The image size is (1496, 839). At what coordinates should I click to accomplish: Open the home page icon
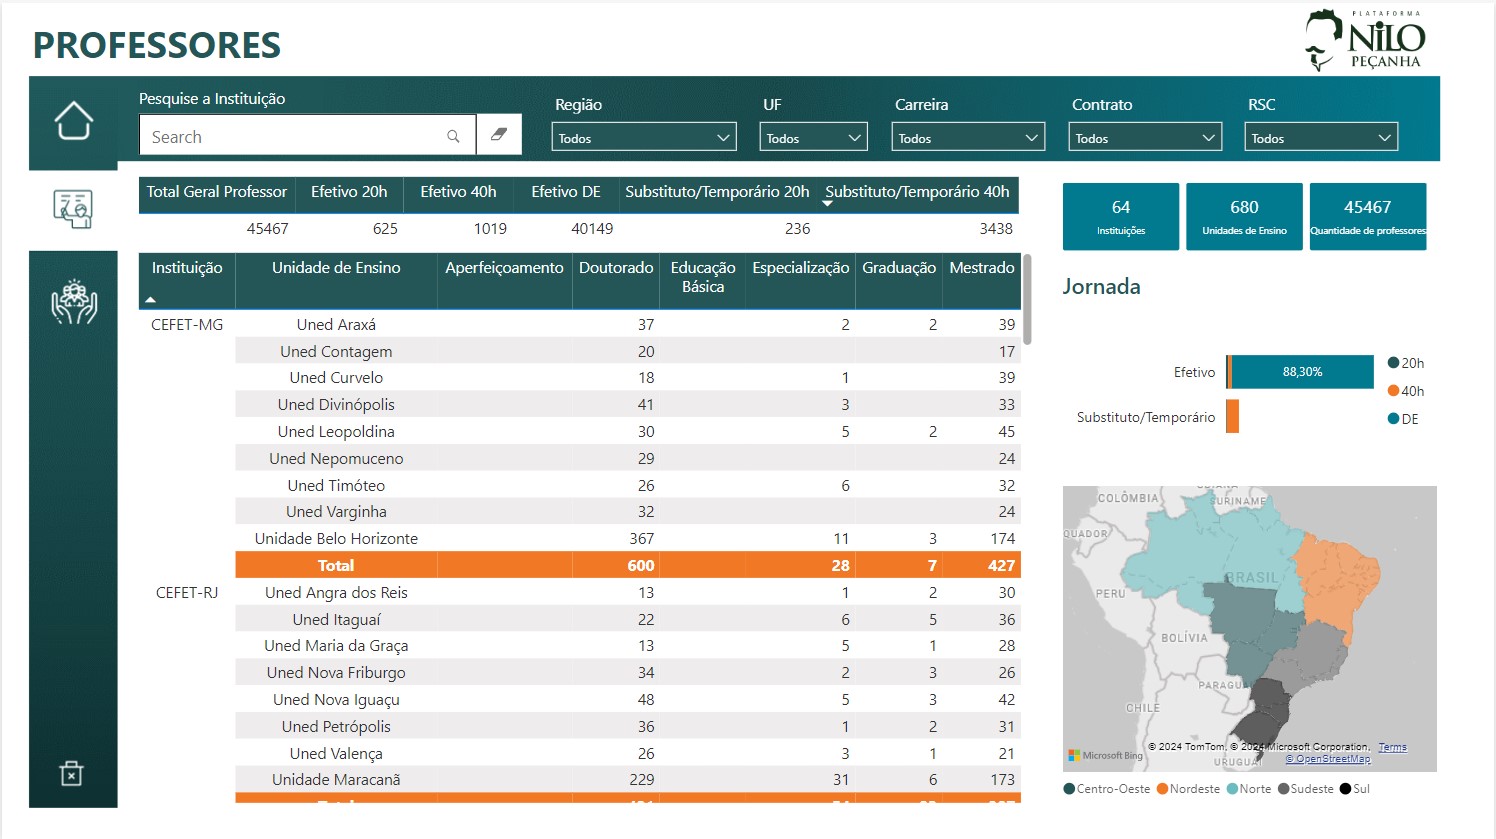point(73,120)
